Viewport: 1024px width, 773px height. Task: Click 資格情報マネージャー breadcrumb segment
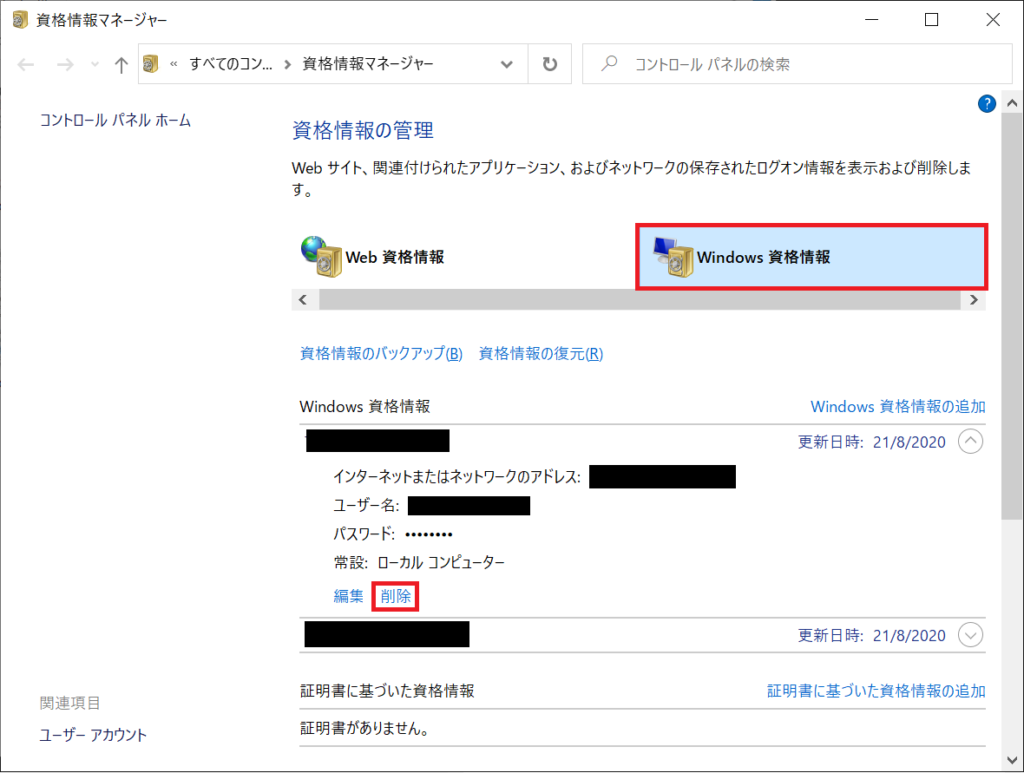pyautogui.click(x=368, y=64)
